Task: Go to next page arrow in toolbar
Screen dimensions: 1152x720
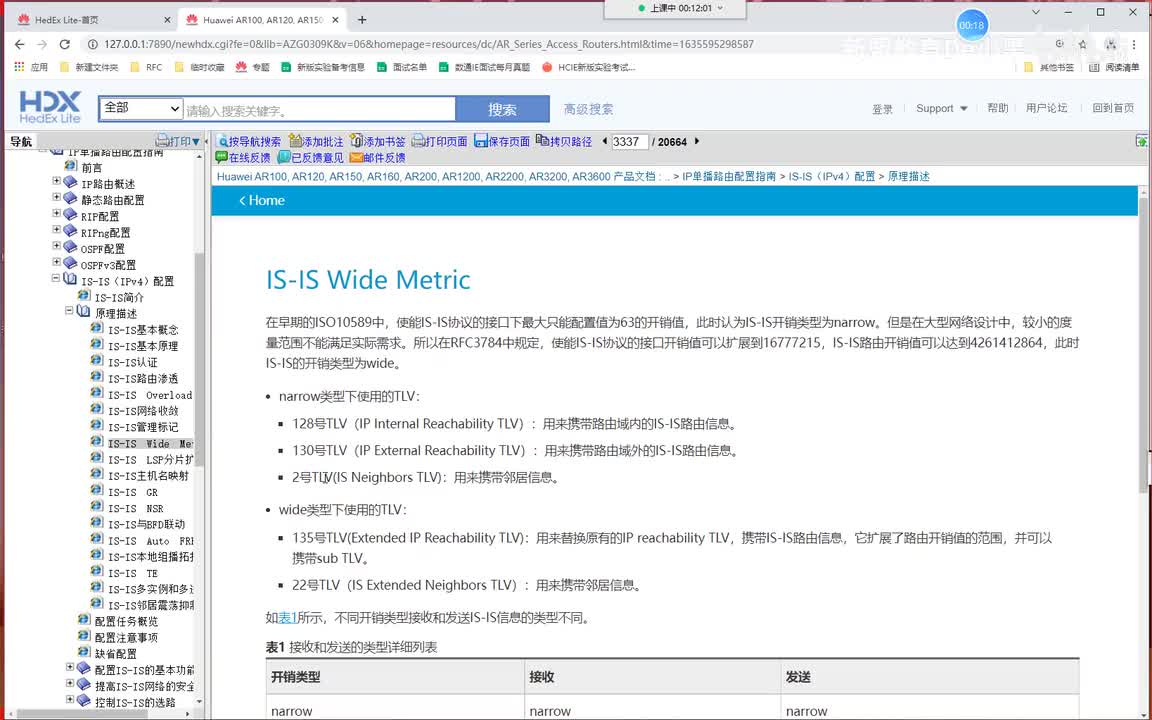Action: click(x=696, y=141)
